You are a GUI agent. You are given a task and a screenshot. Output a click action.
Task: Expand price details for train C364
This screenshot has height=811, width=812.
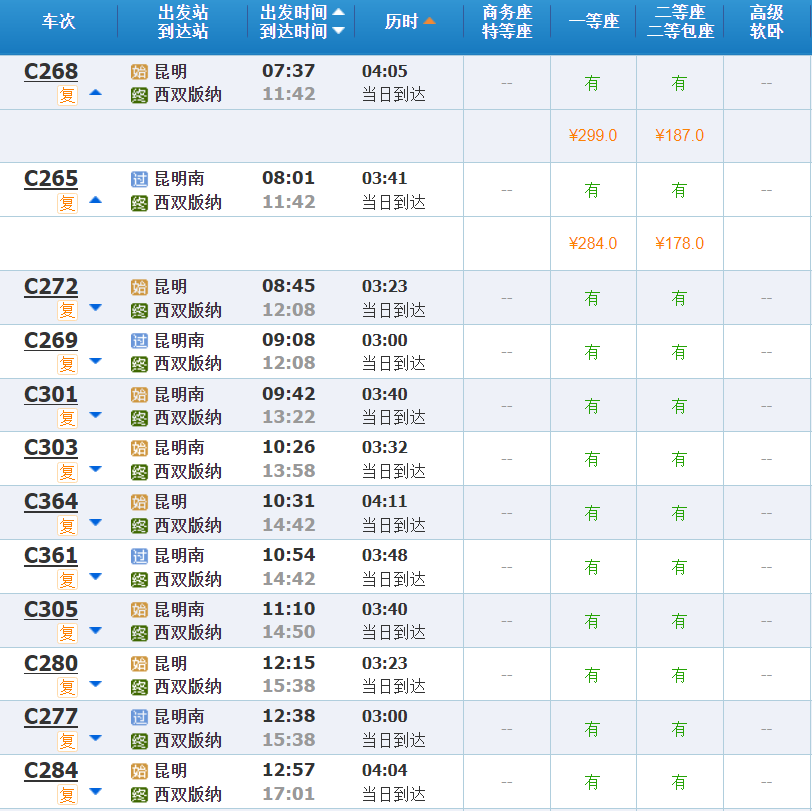click(x=96, y=523)
